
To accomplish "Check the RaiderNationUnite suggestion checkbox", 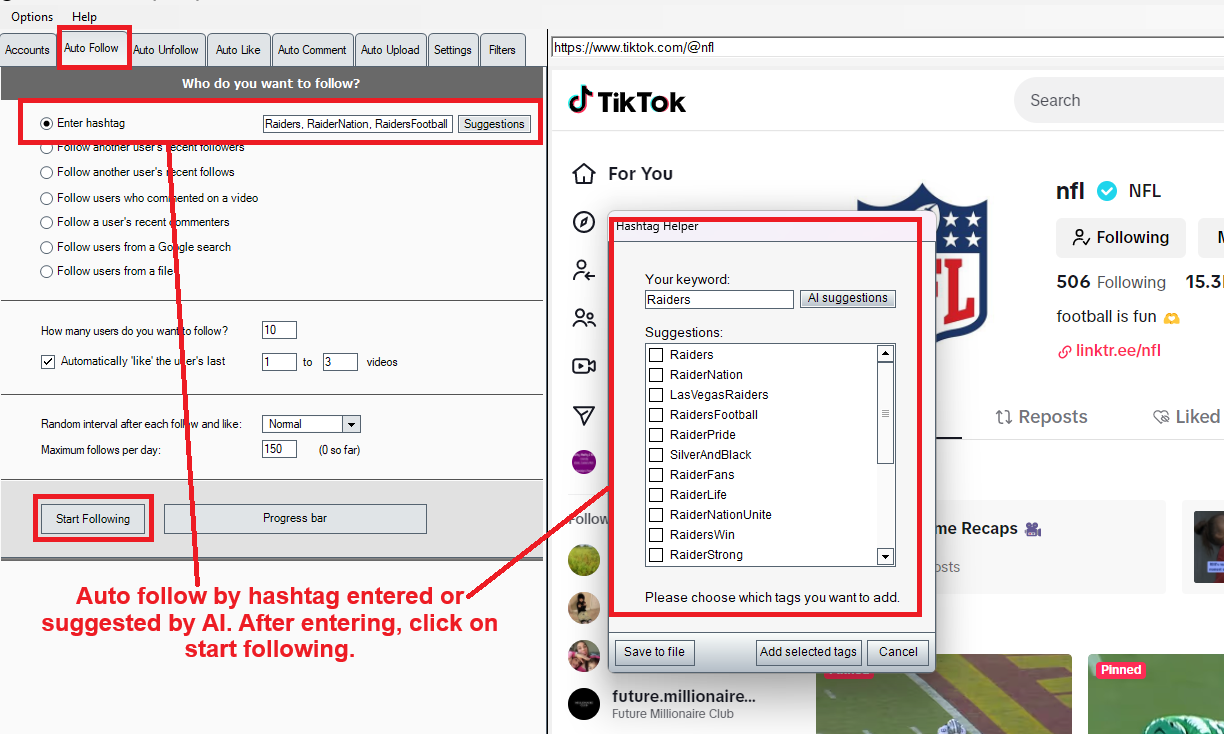I will (656, 515).
